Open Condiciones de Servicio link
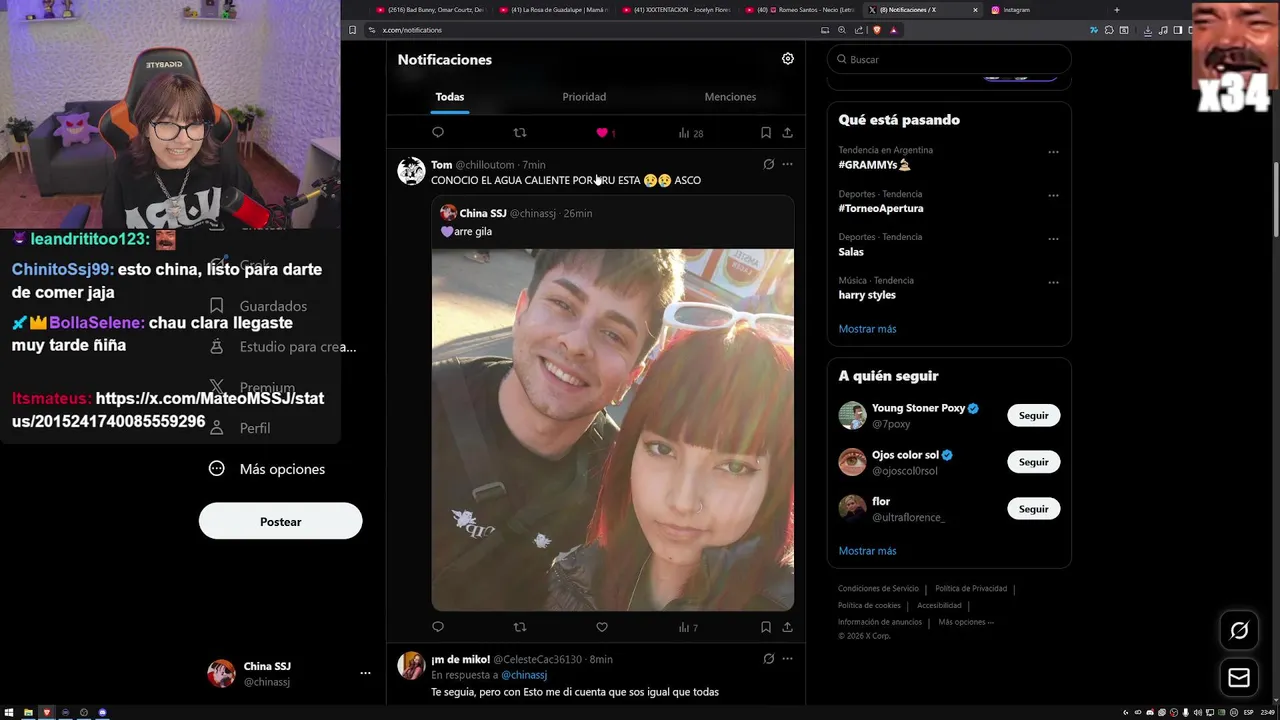 point(878,589)
